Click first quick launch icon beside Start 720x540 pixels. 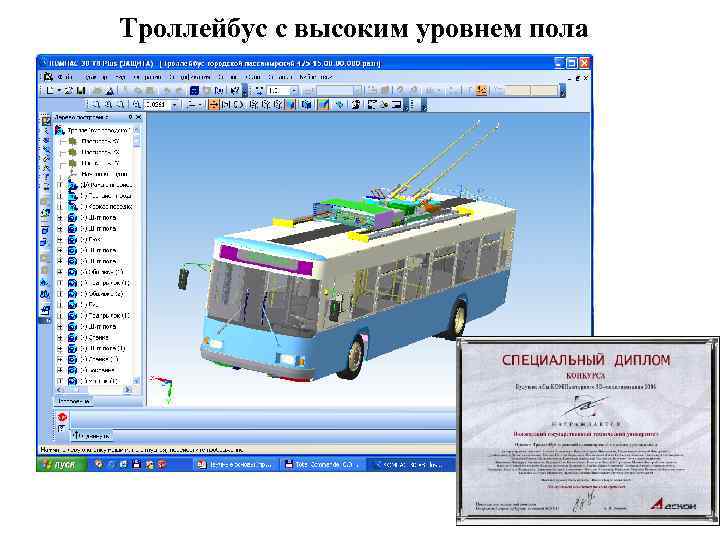coord(99,464)
